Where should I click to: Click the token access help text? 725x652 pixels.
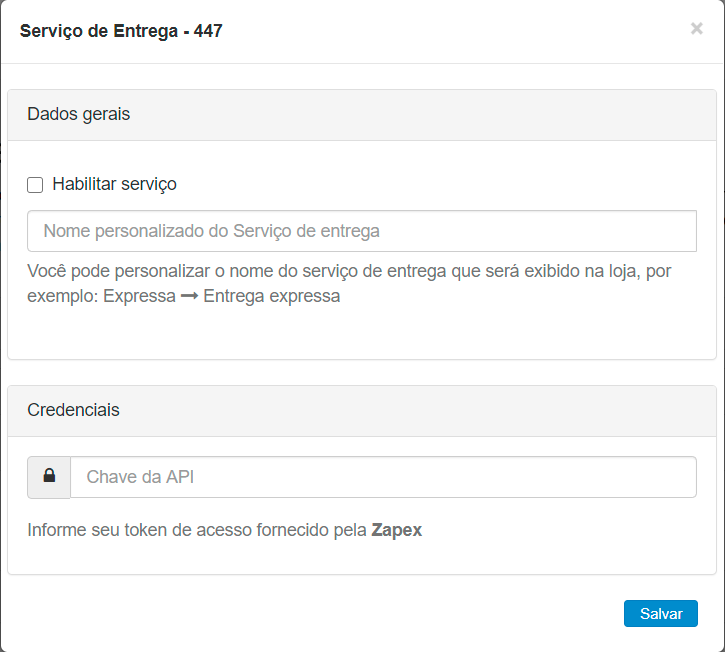coord(197,530)
